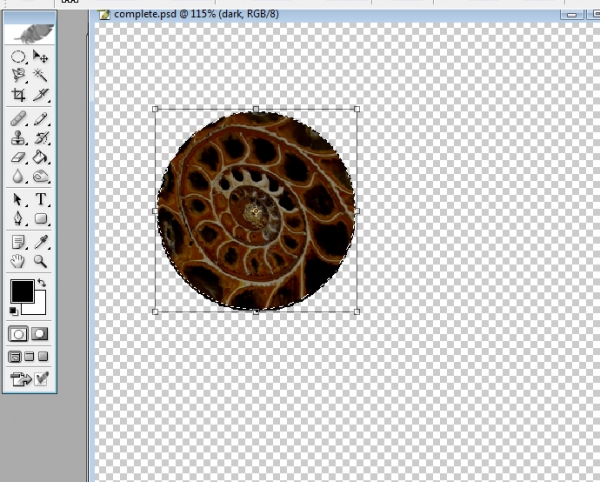Viewport: 600px width, 482px height.
Task: Click the Adobe Online feather image
Action: [29, 34]
